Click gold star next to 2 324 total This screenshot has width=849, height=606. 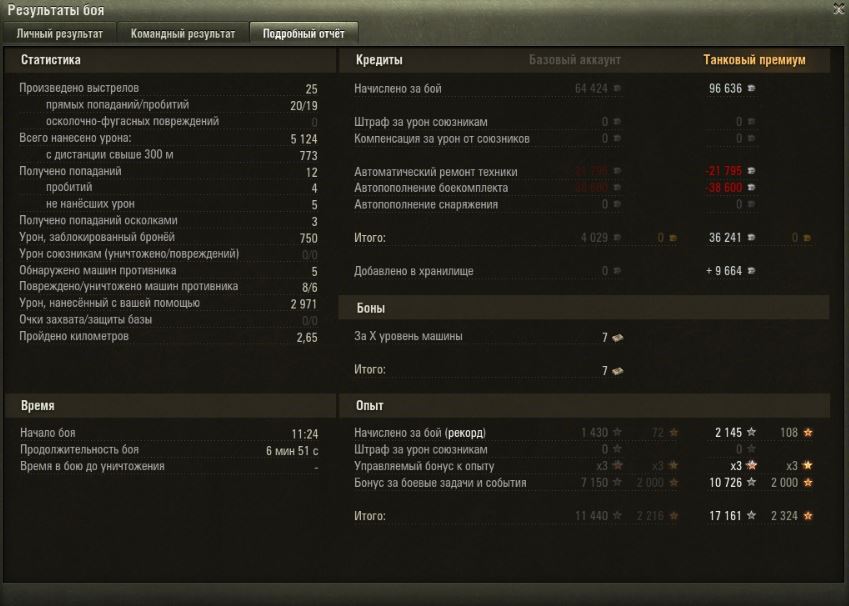808,516
